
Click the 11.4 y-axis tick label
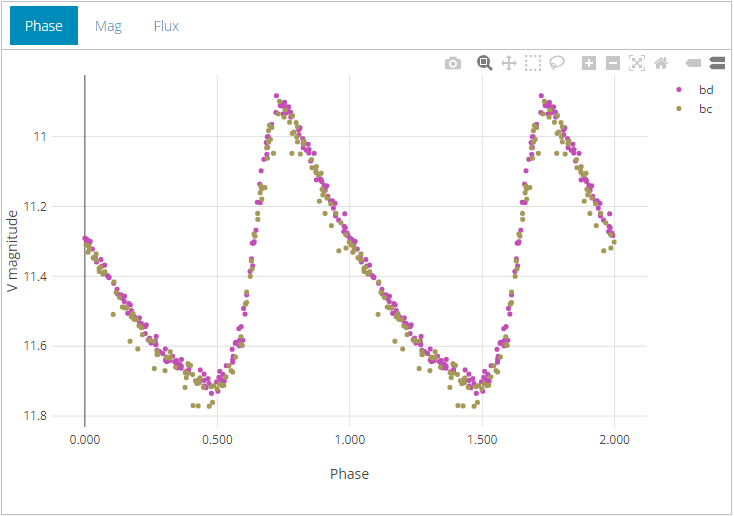point(36,276)
